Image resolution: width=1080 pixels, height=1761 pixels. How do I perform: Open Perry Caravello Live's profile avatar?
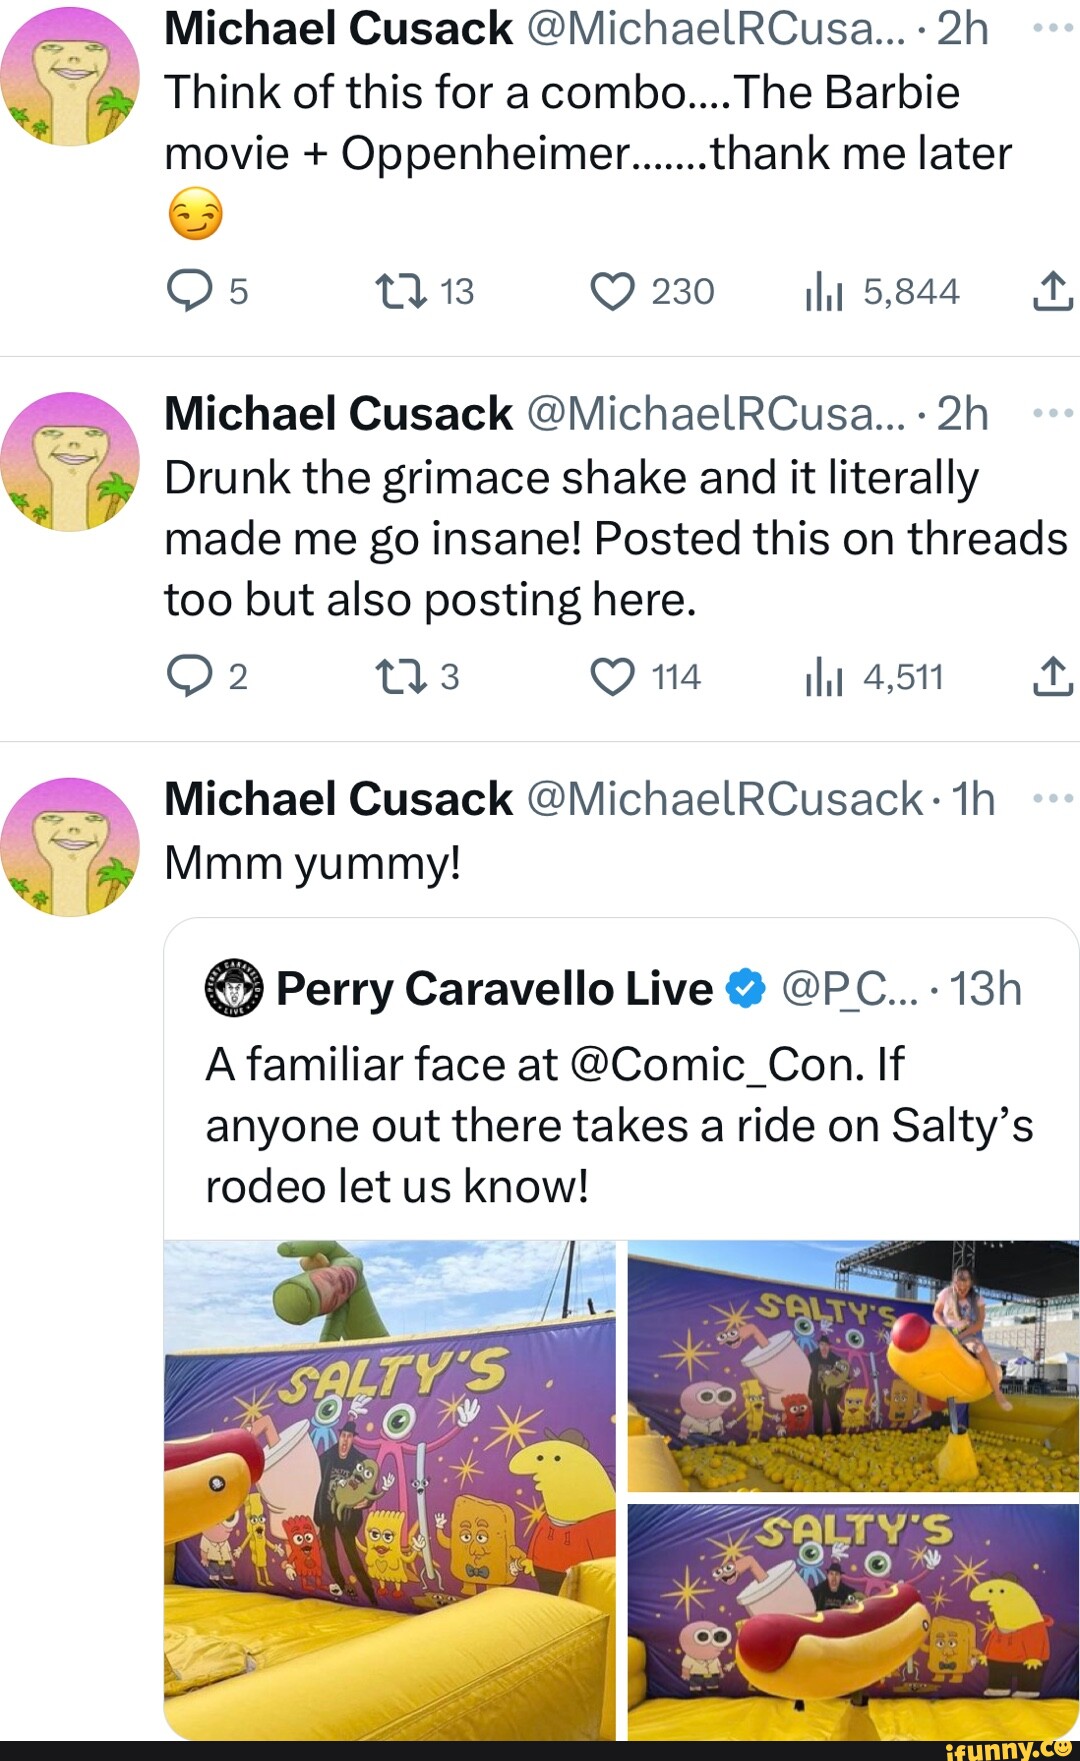[233, 988]
